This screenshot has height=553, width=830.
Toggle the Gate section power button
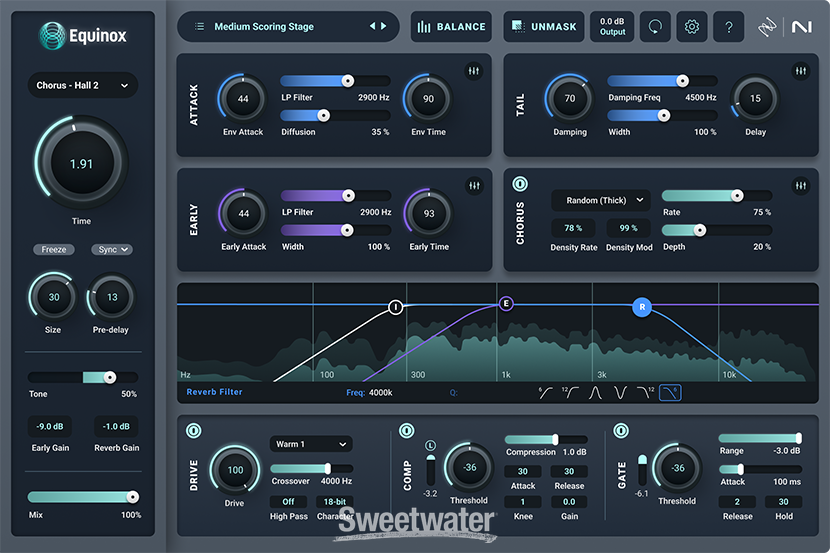click(x=621, y=431)
